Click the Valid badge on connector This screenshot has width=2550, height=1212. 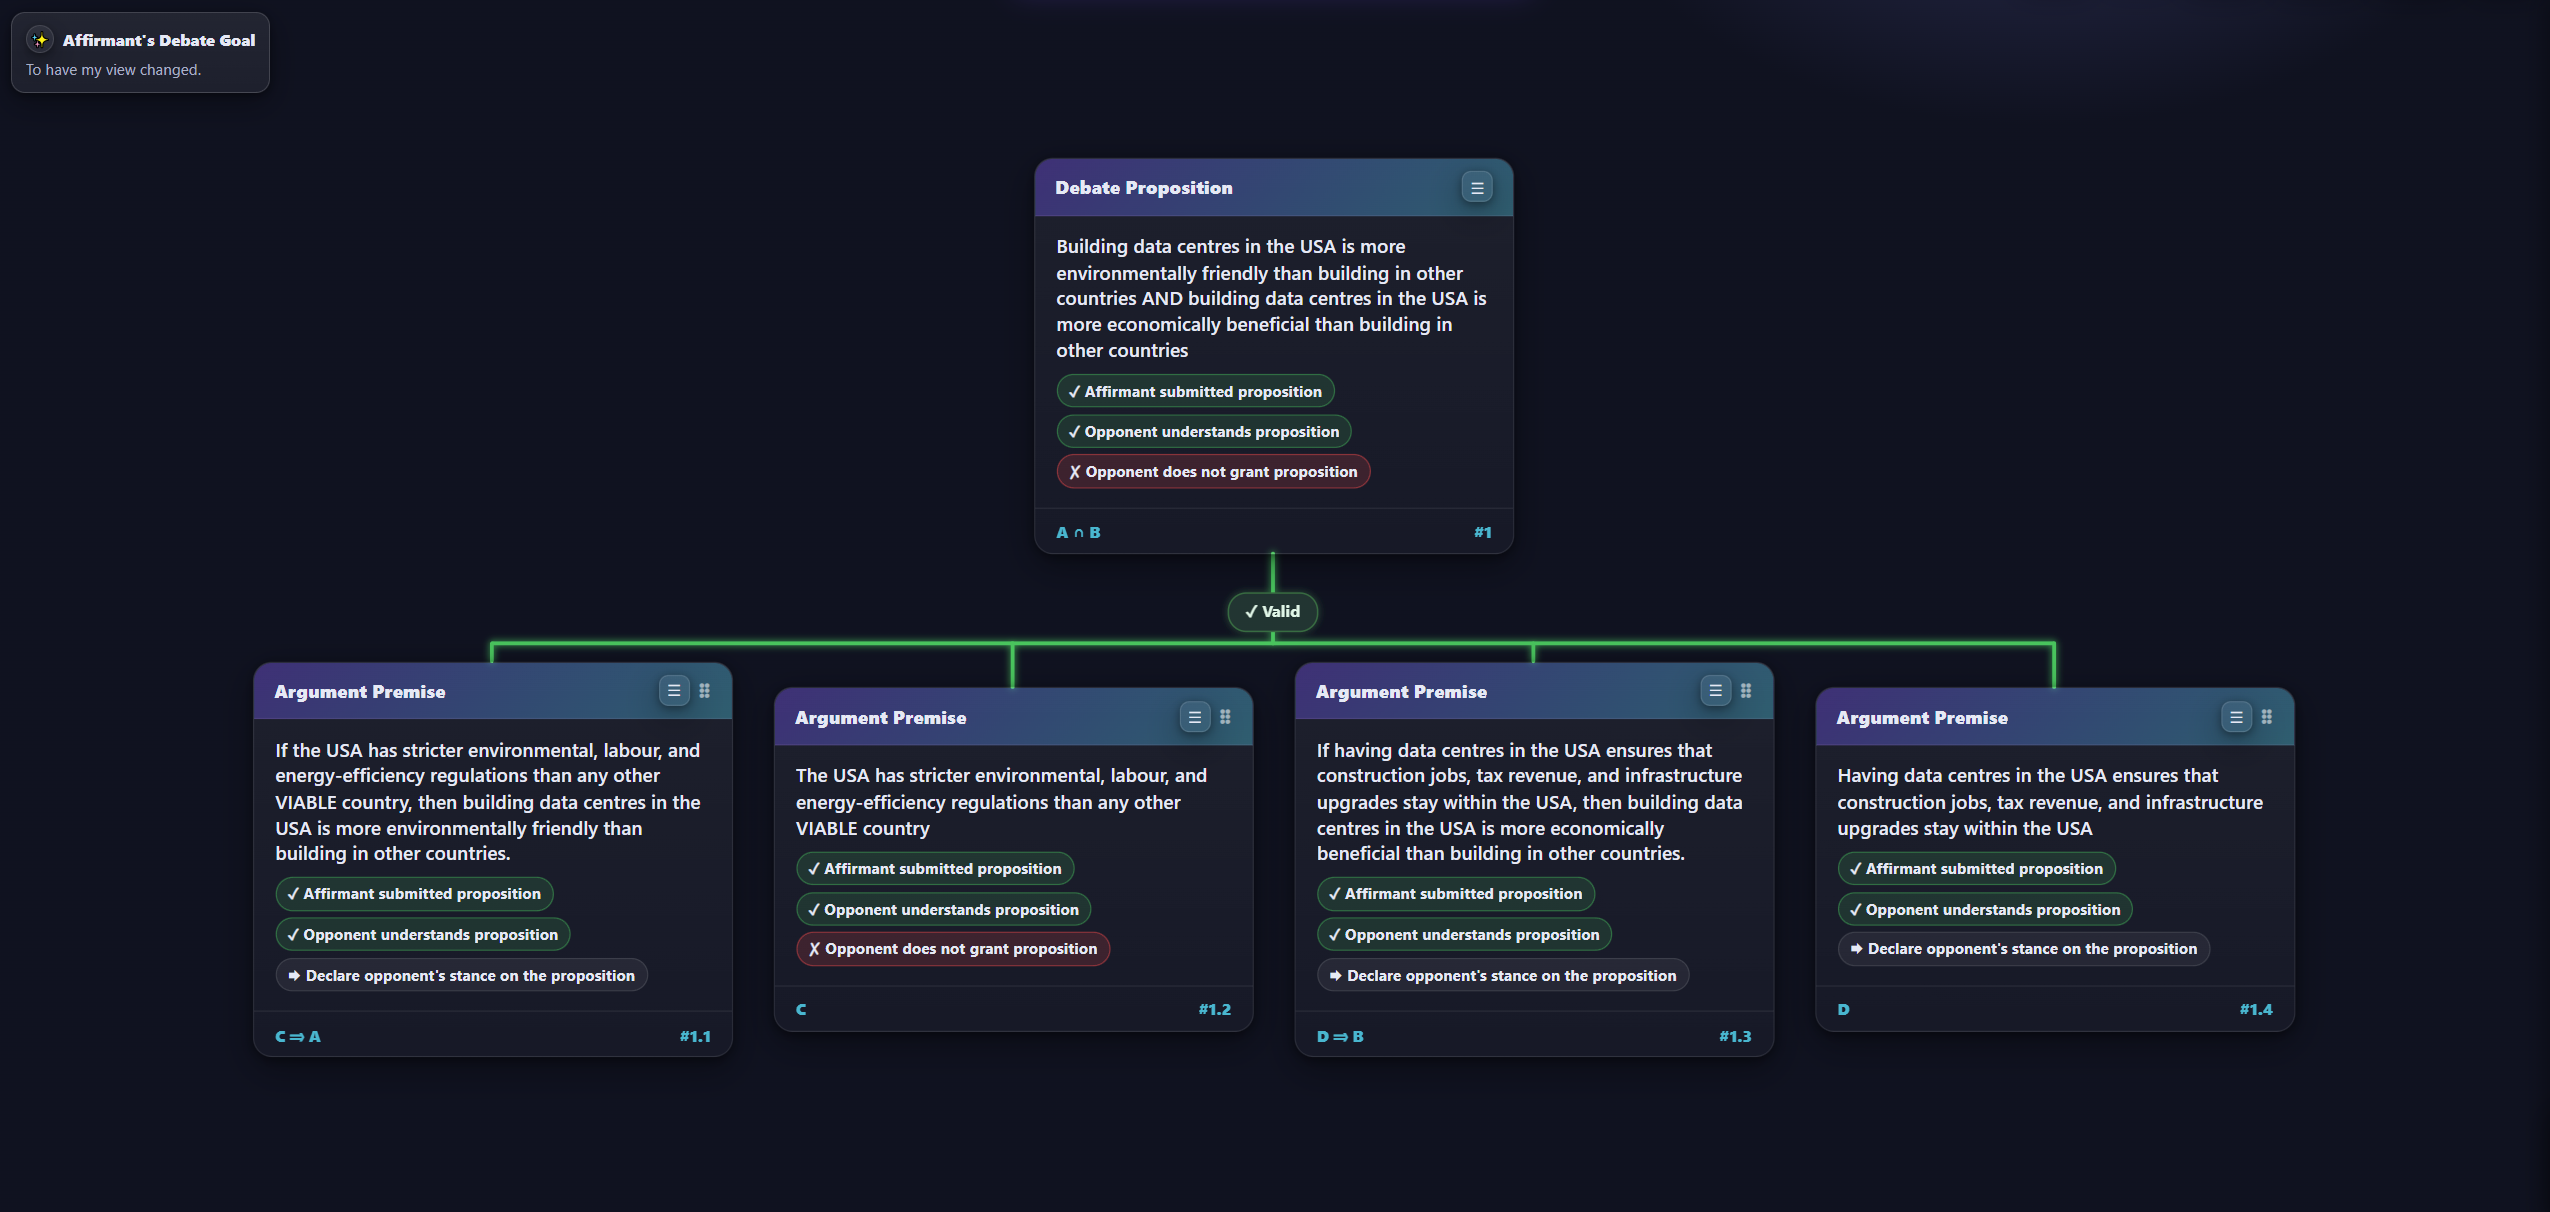(1272, 612)
